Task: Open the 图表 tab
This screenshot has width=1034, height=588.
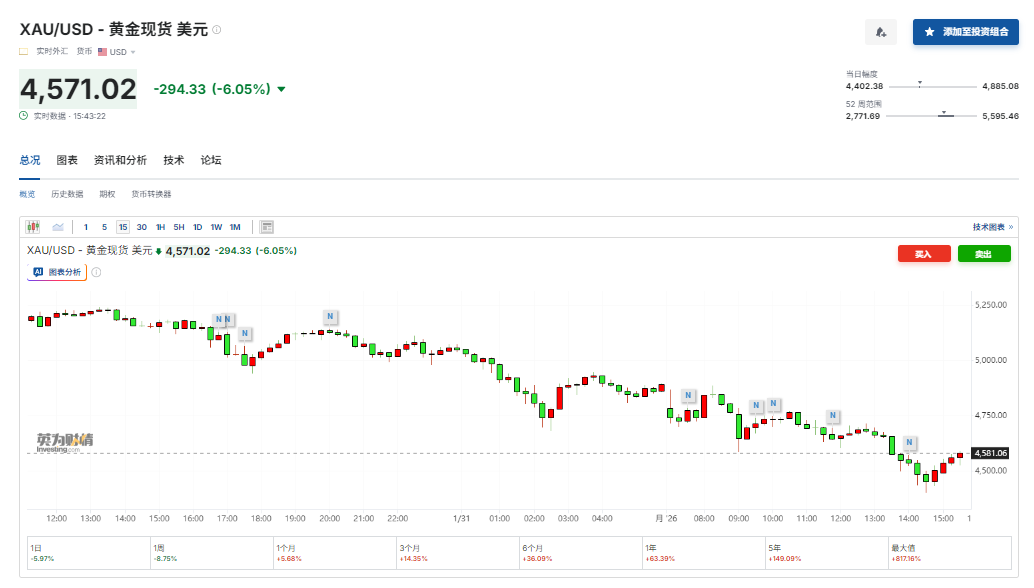Action: [67, 160]
